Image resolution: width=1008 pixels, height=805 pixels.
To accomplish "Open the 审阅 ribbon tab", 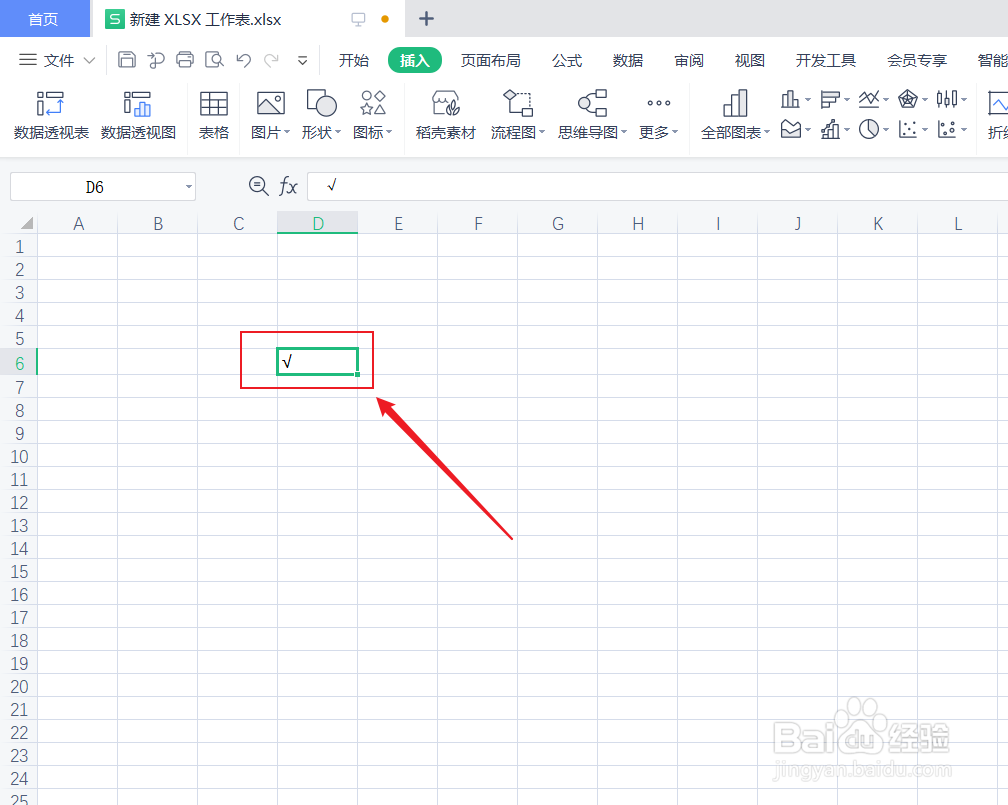I will [x=689, y=60].
